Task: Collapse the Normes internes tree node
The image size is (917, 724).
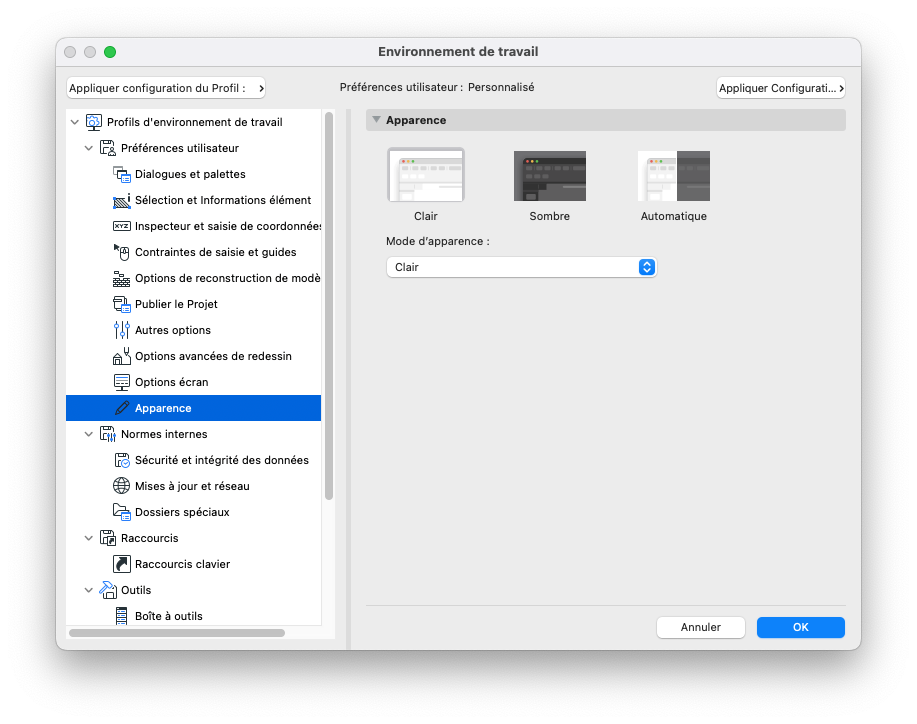Action: pyautogui.click(x=88, y=435)
